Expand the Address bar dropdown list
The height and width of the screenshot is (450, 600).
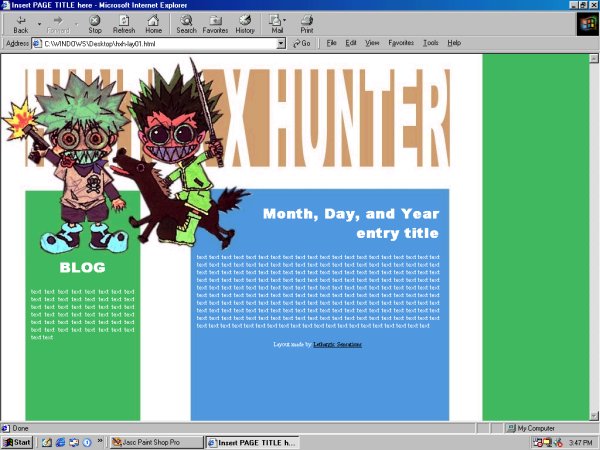click(281, 44)
